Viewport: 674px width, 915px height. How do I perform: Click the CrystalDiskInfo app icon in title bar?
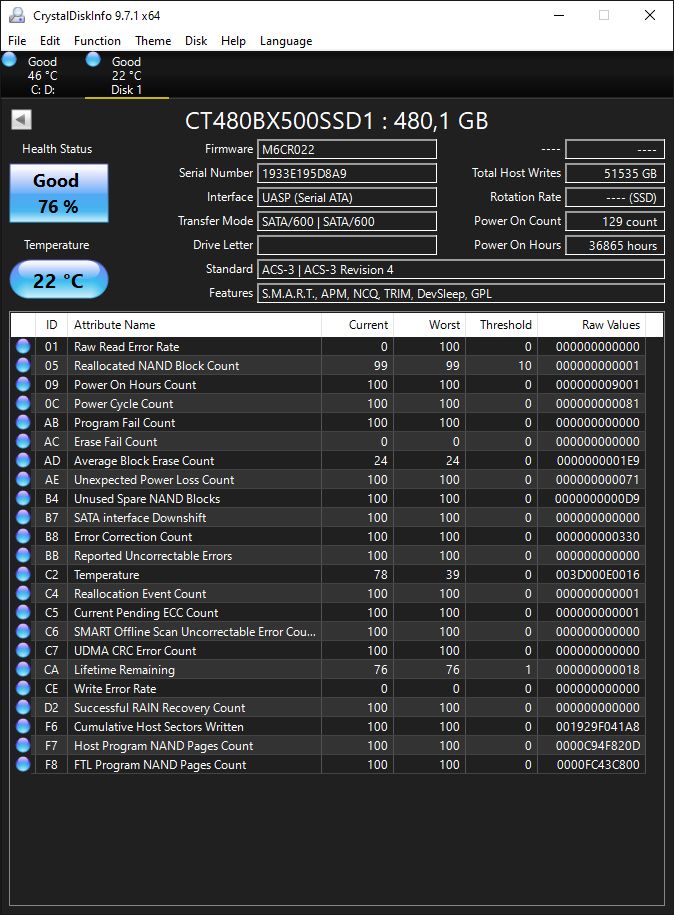[x=17, y=15]
